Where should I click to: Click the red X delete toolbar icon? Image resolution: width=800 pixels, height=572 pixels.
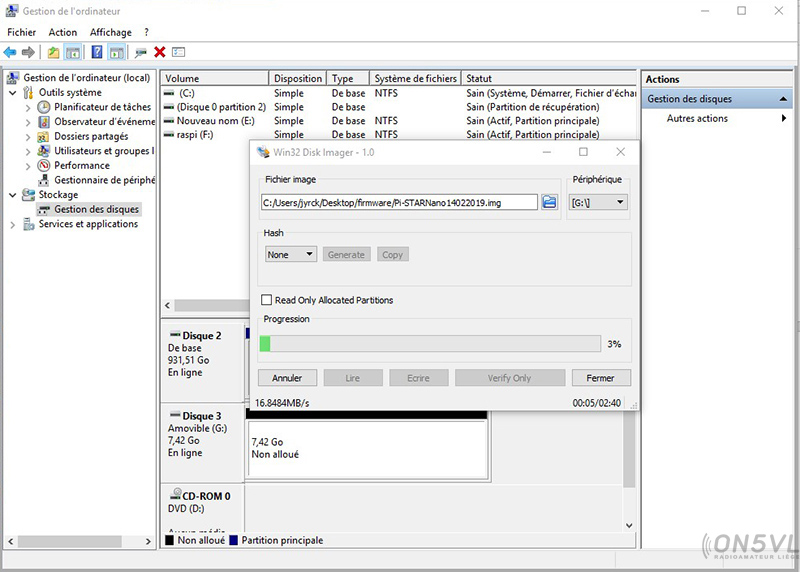160,52
